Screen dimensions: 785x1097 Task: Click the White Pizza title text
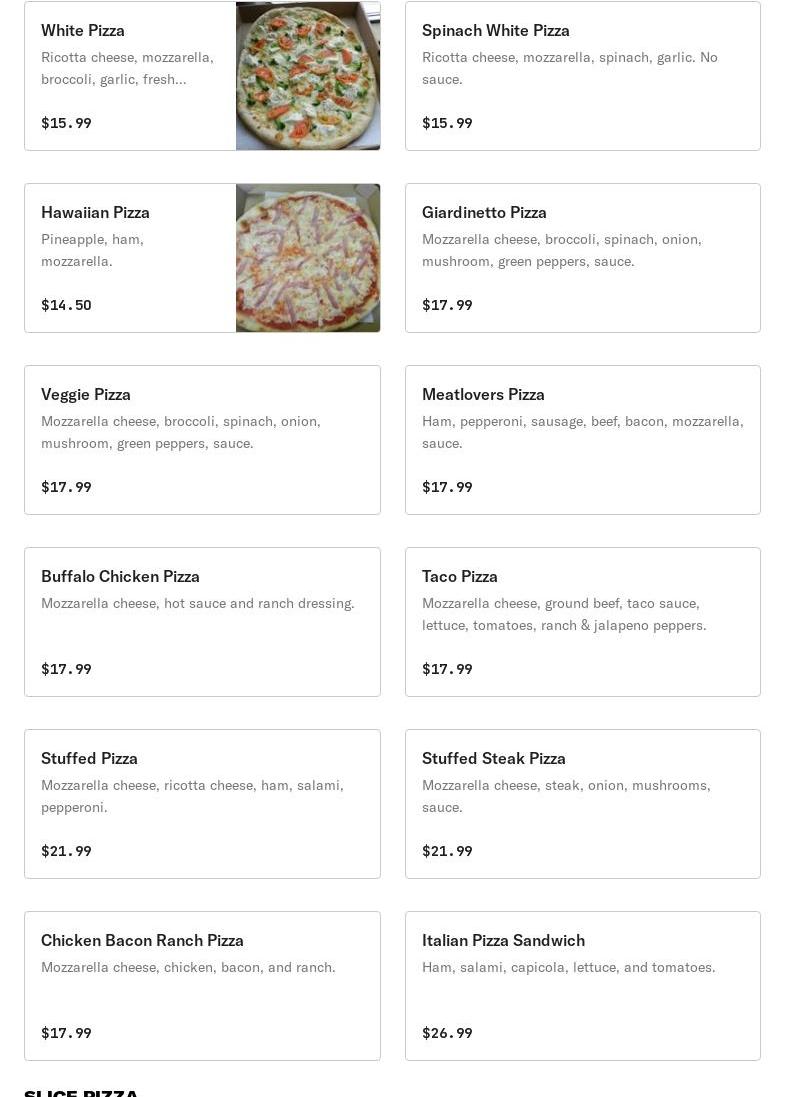83,30
